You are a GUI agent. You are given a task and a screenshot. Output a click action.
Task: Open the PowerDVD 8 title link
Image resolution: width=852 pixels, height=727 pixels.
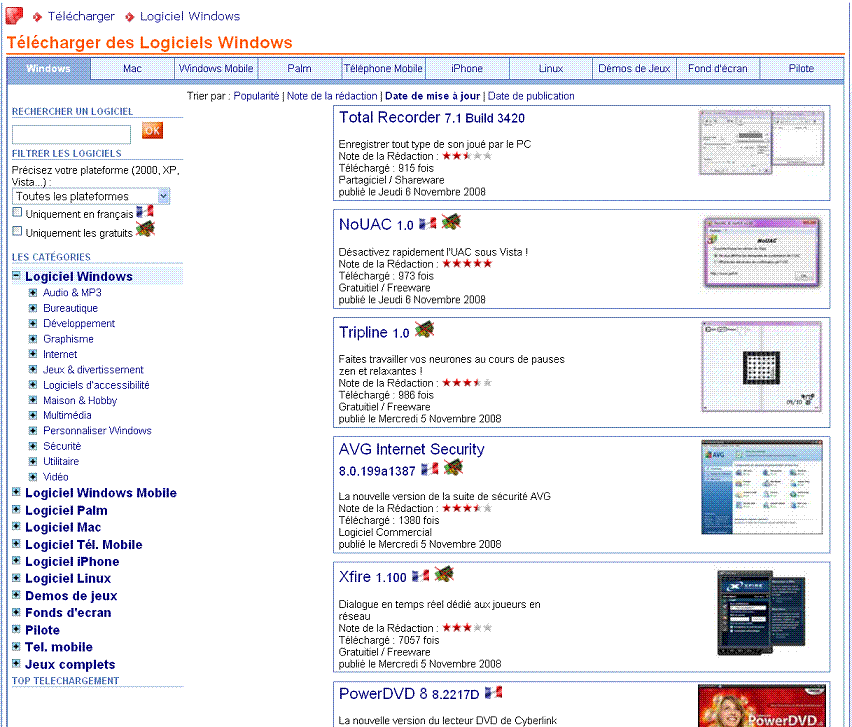(x=409, y=694)
